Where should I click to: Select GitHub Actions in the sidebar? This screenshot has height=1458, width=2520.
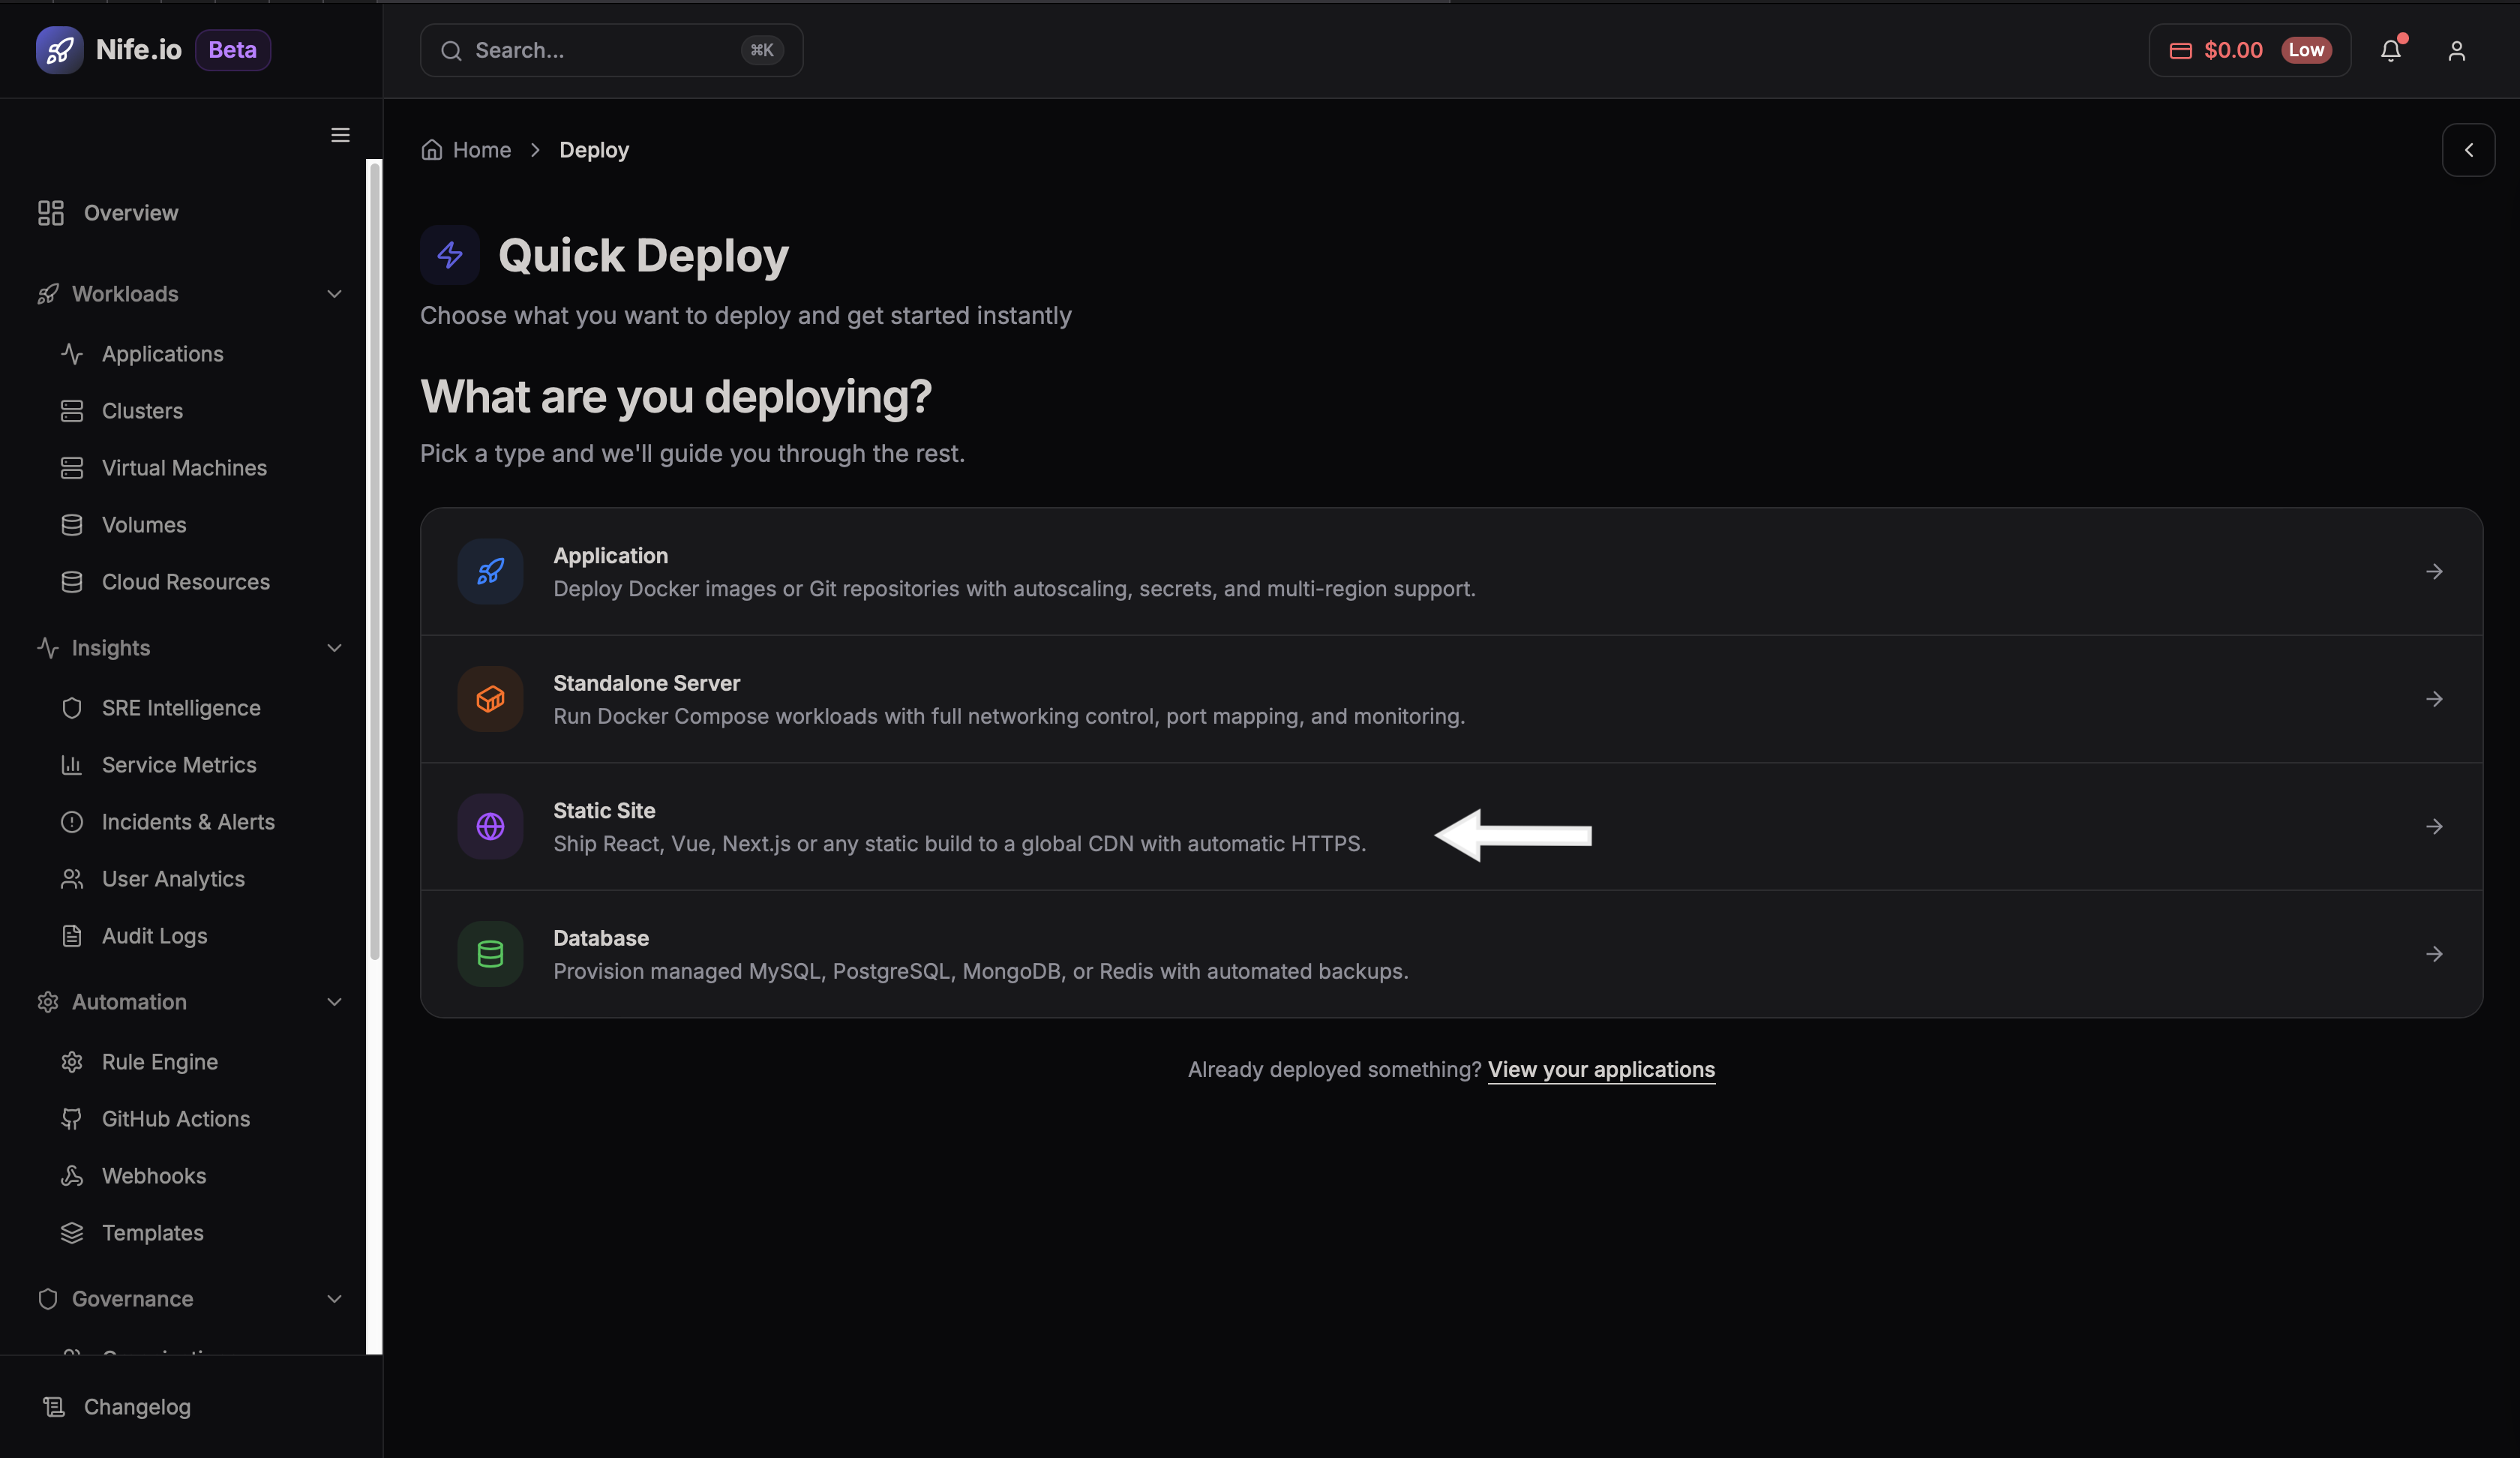[176, 1118]
